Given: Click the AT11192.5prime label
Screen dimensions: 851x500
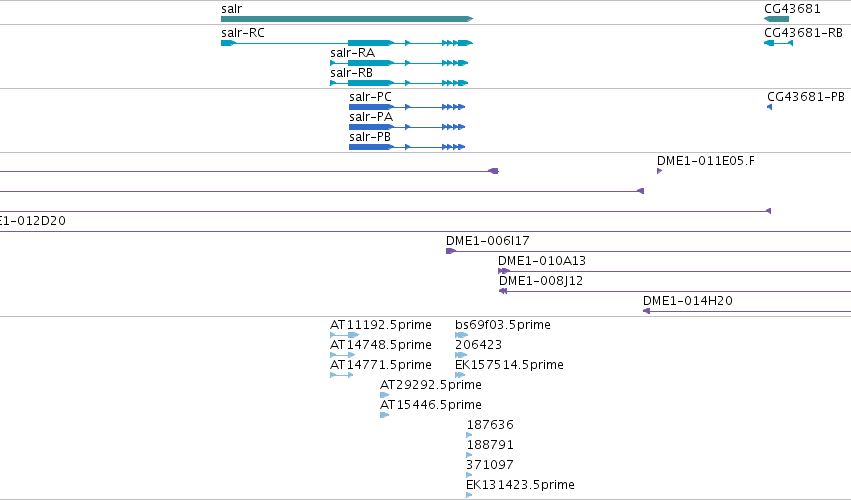Looking at the screenshot, I should [381, 325].
